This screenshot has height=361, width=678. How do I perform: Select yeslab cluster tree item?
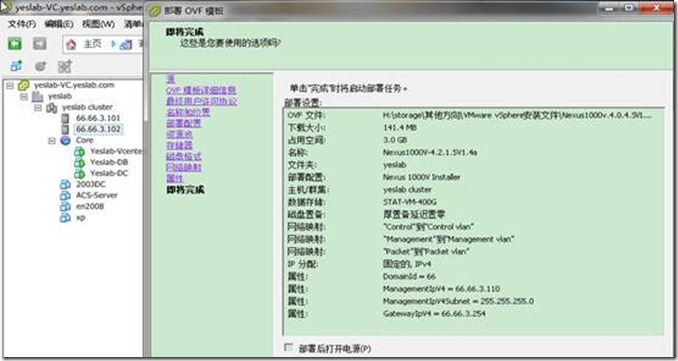point(87,107)
